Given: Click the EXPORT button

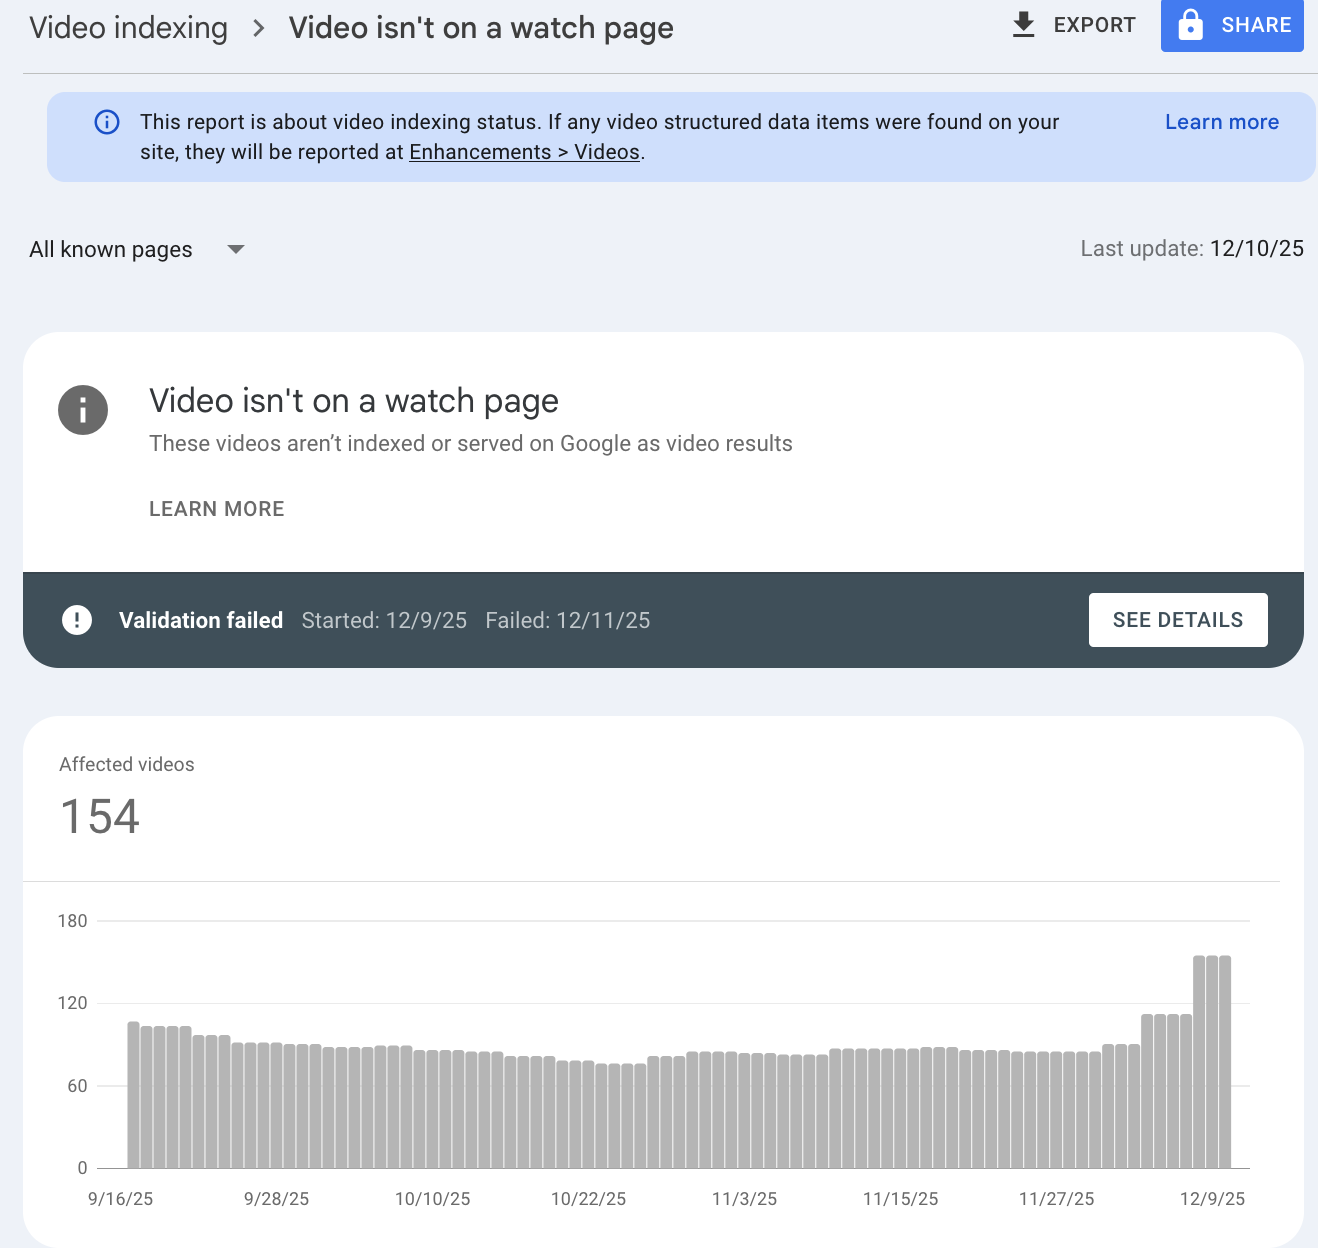Looking at the screenshot, I should coord(1074,25).
